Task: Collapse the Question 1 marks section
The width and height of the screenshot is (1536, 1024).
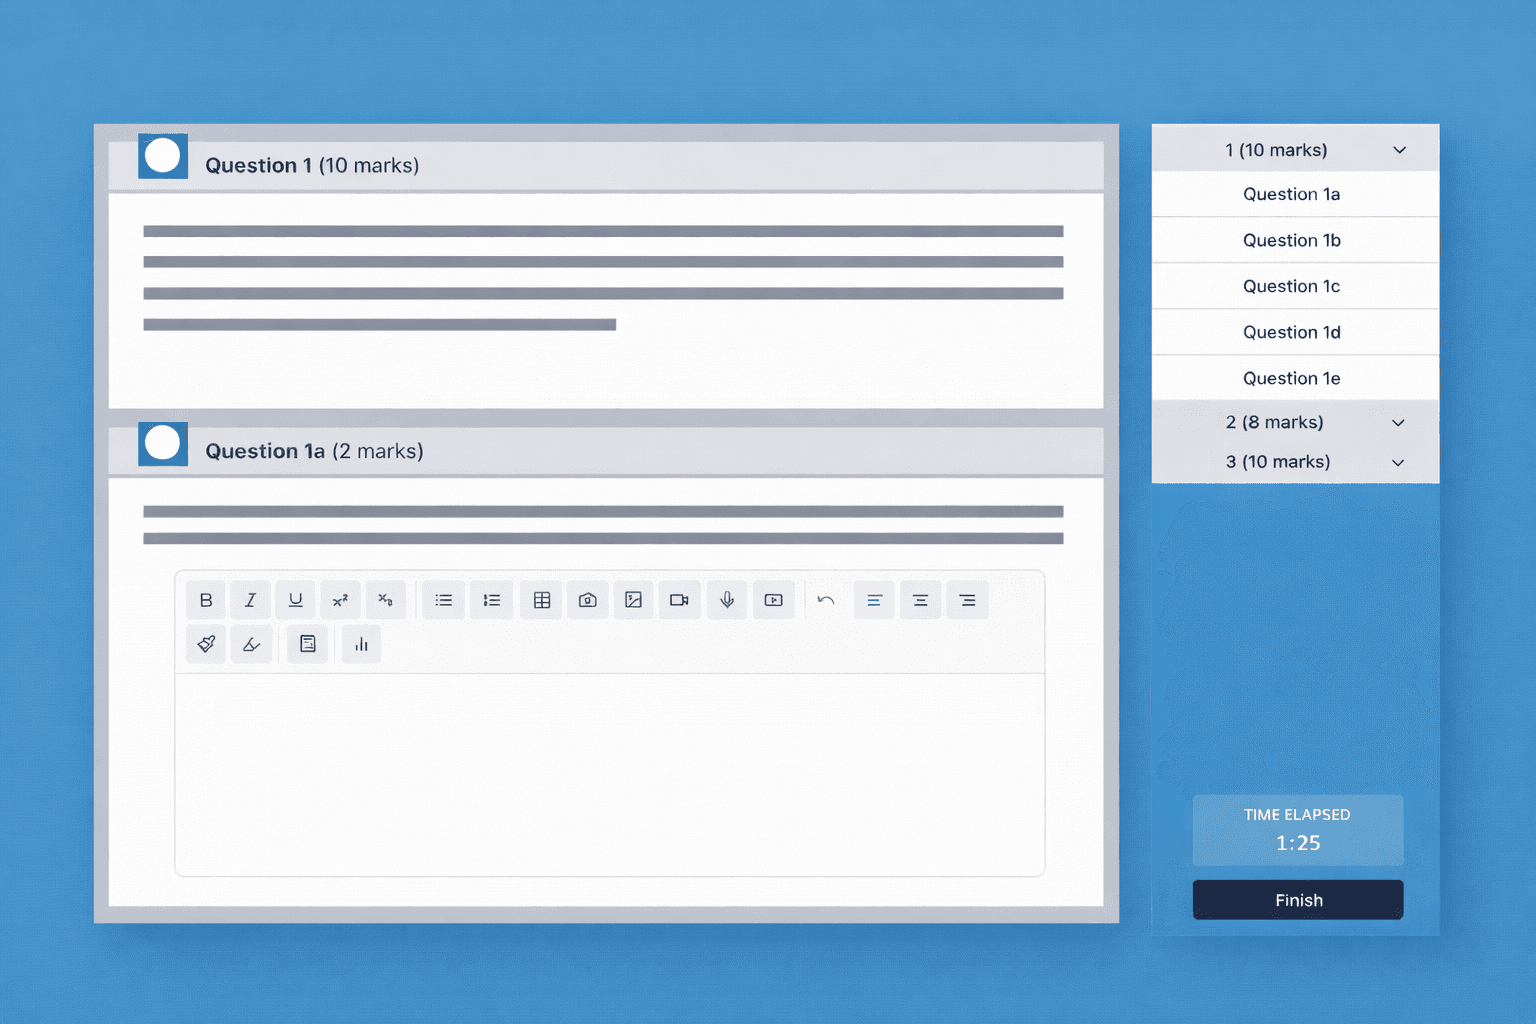Action: pyautogui.click(x=1400, y=148)
